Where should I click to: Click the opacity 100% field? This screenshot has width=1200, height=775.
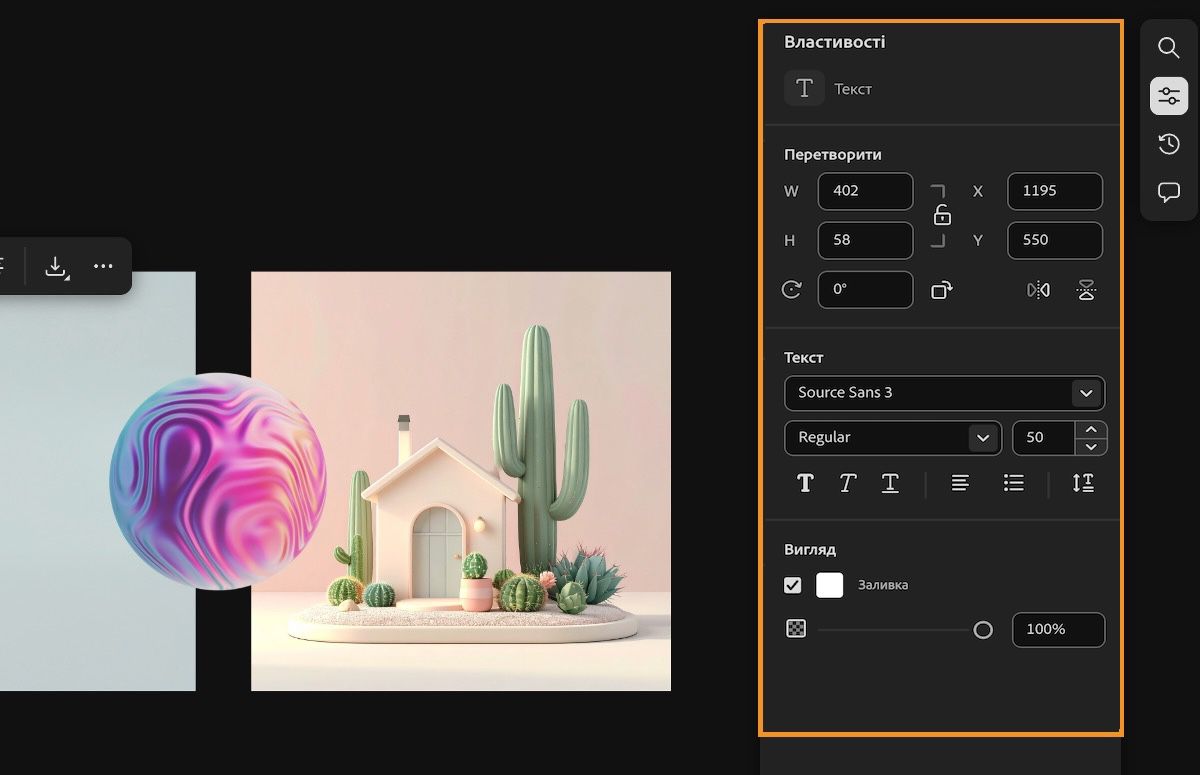1058,629
